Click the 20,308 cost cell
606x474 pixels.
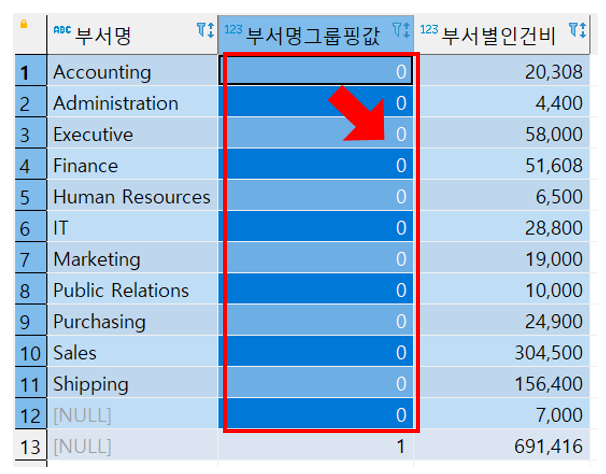(502, 70)
